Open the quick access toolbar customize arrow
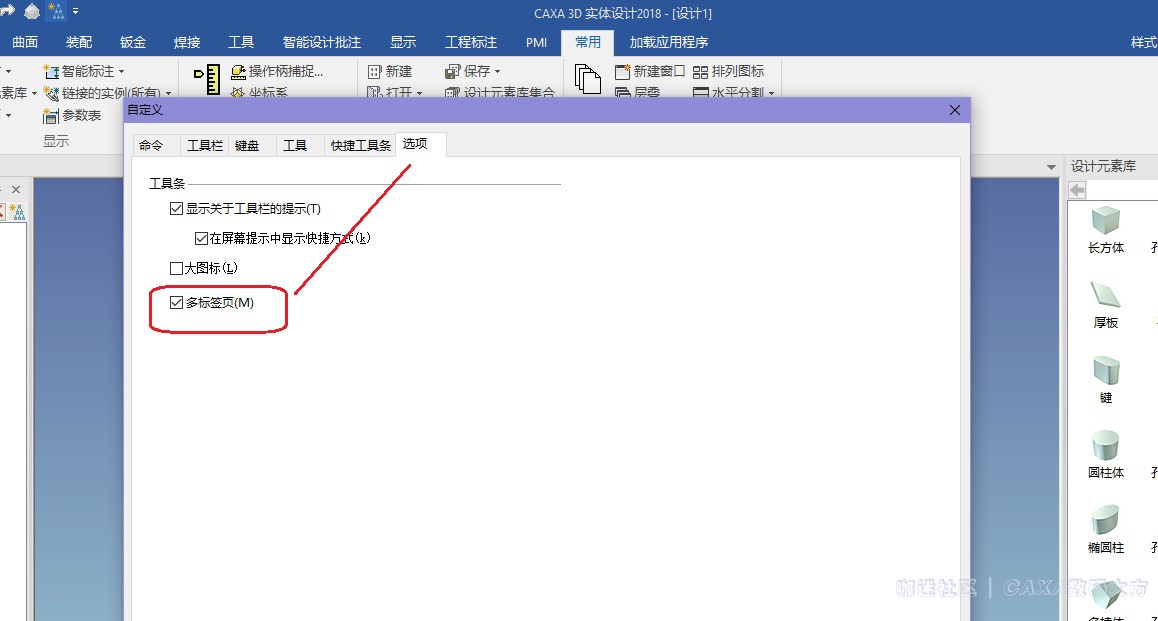Screen dimensions: 1158x621 point(75,11)
